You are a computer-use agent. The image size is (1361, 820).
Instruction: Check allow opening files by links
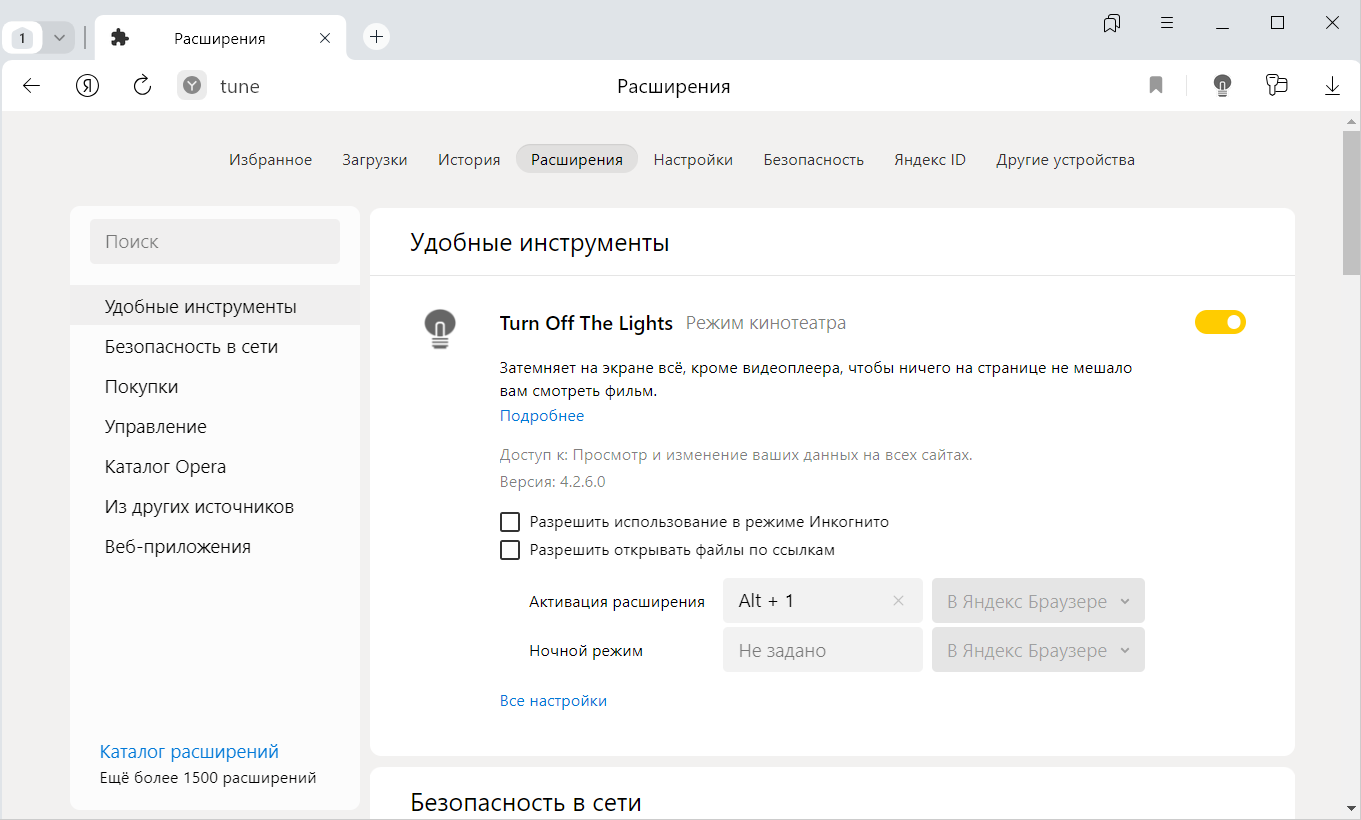tap(510, 550)
